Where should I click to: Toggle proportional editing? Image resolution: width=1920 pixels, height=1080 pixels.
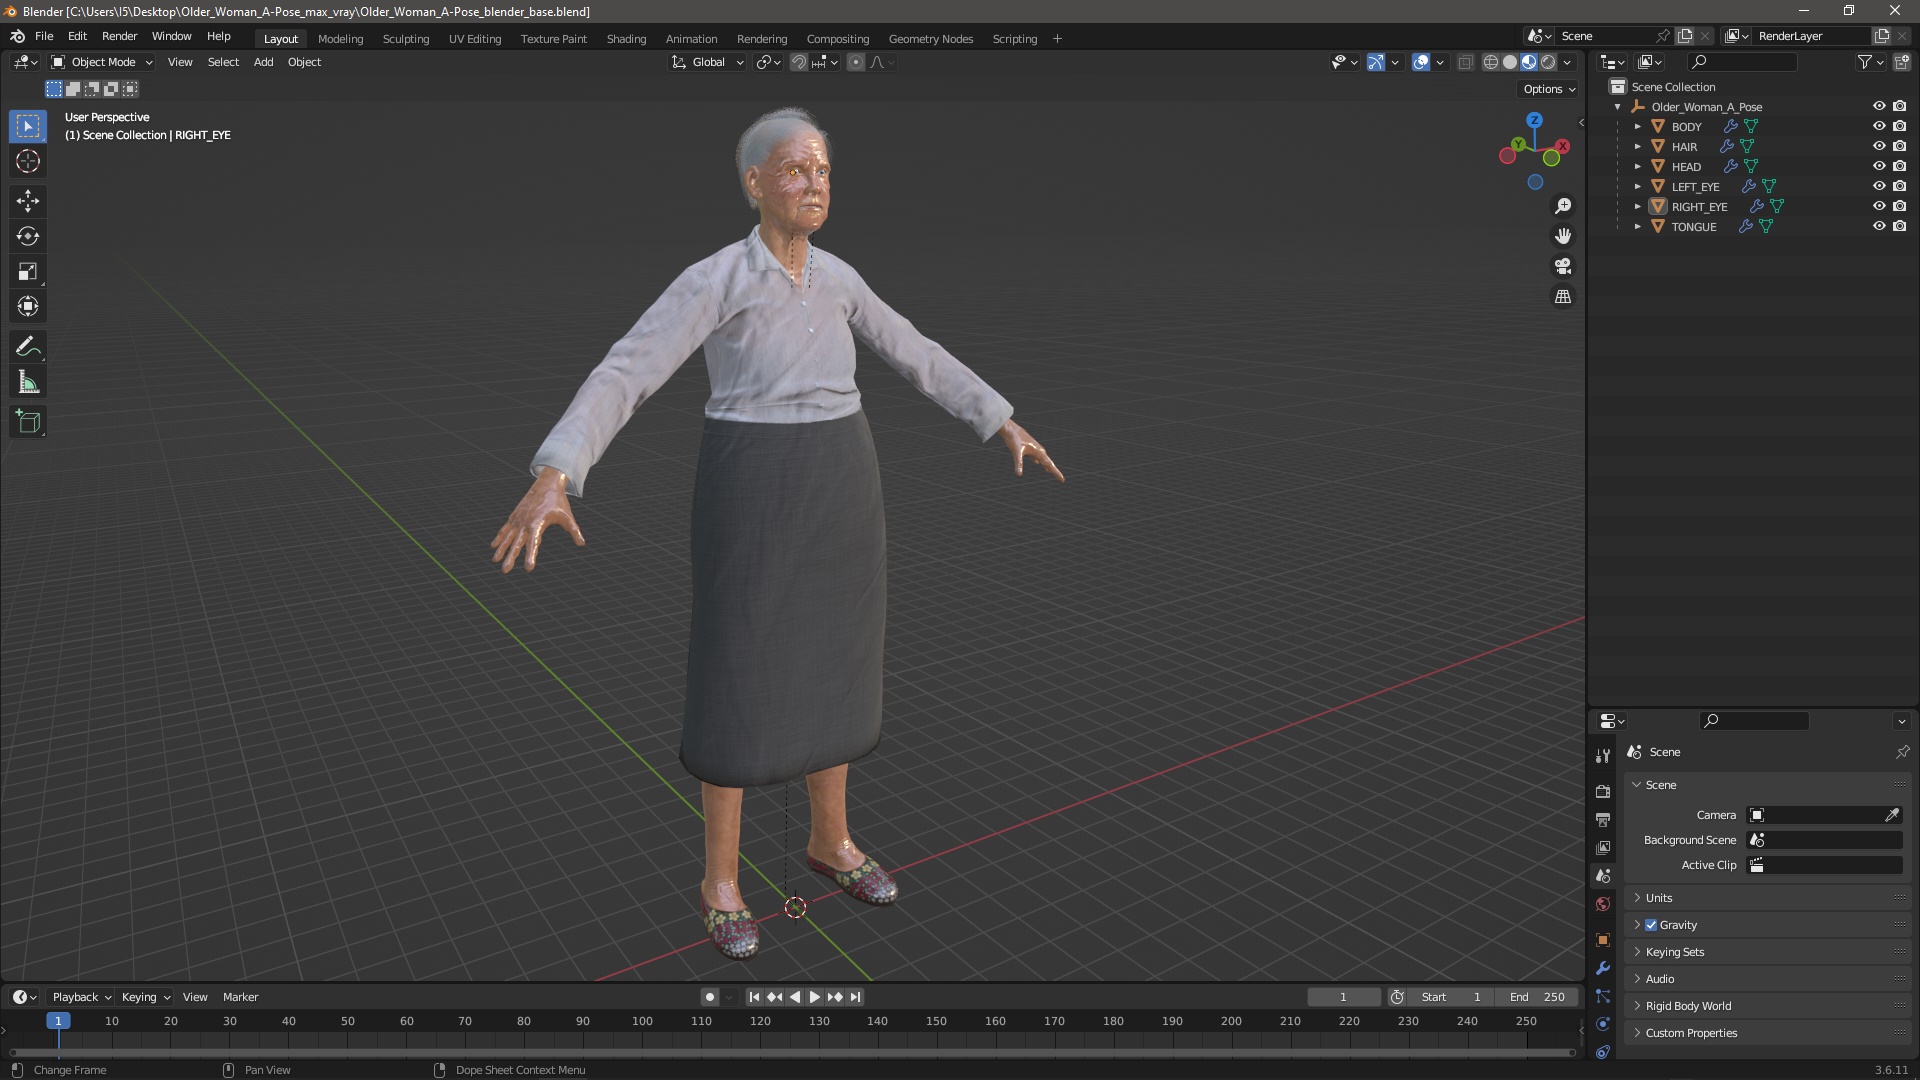pos(856,62)
